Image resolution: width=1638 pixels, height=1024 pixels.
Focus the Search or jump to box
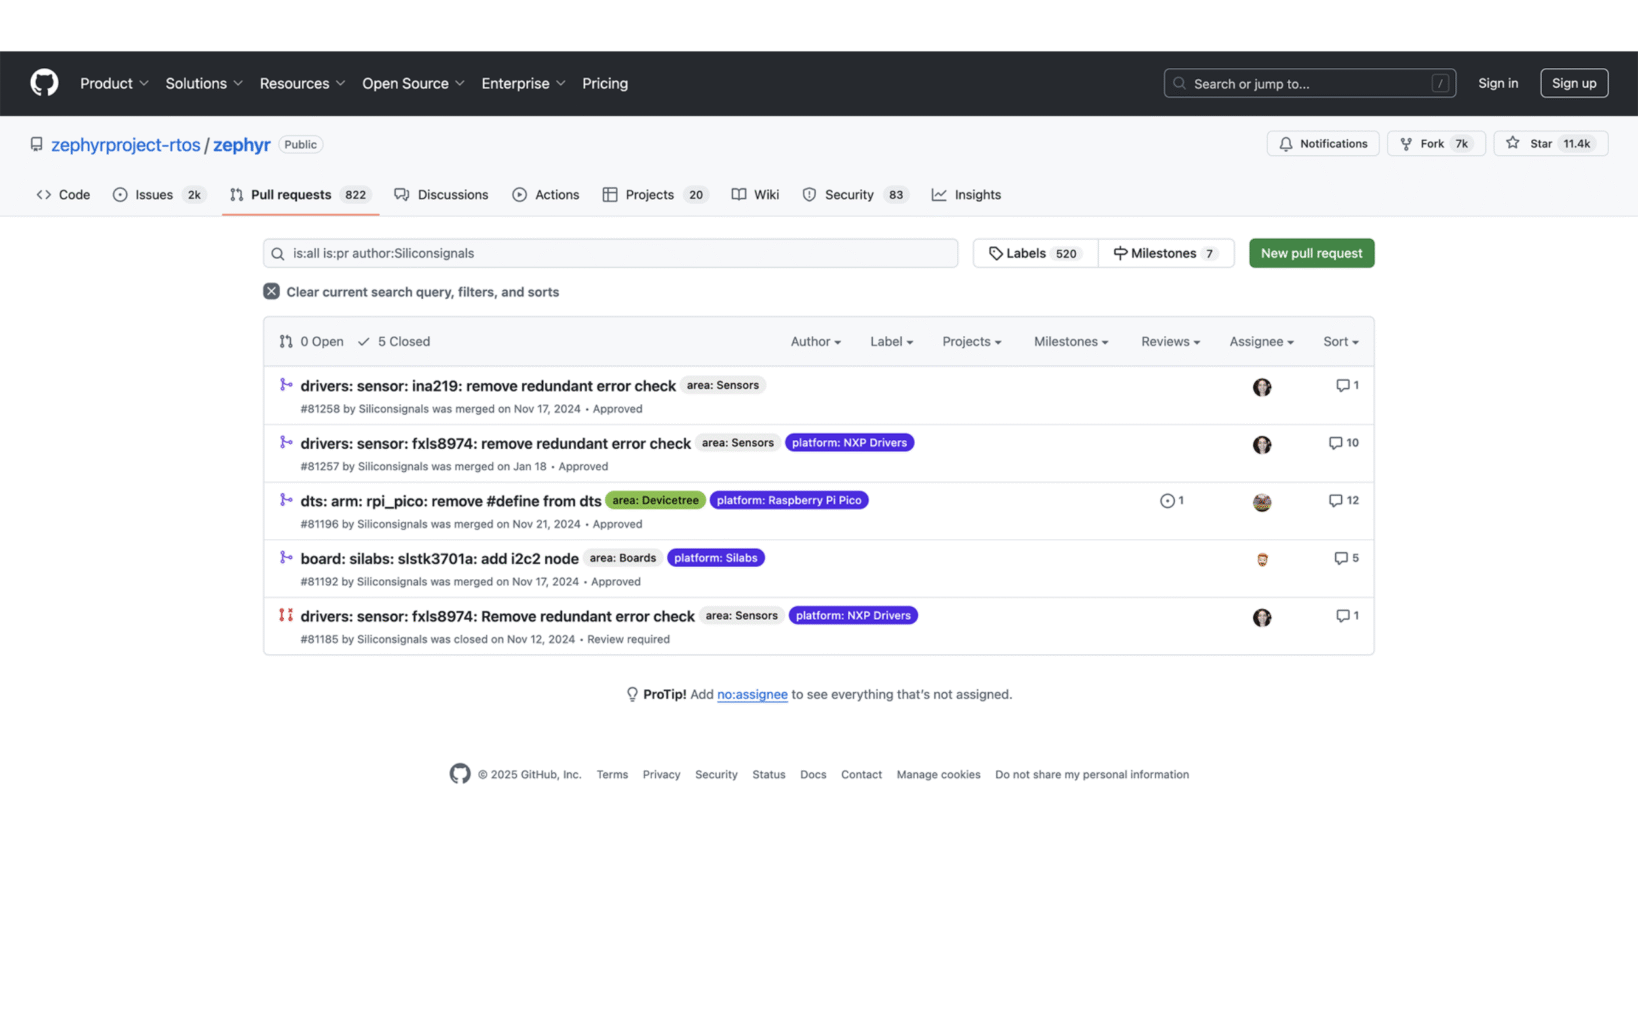tap(1309, 83)
